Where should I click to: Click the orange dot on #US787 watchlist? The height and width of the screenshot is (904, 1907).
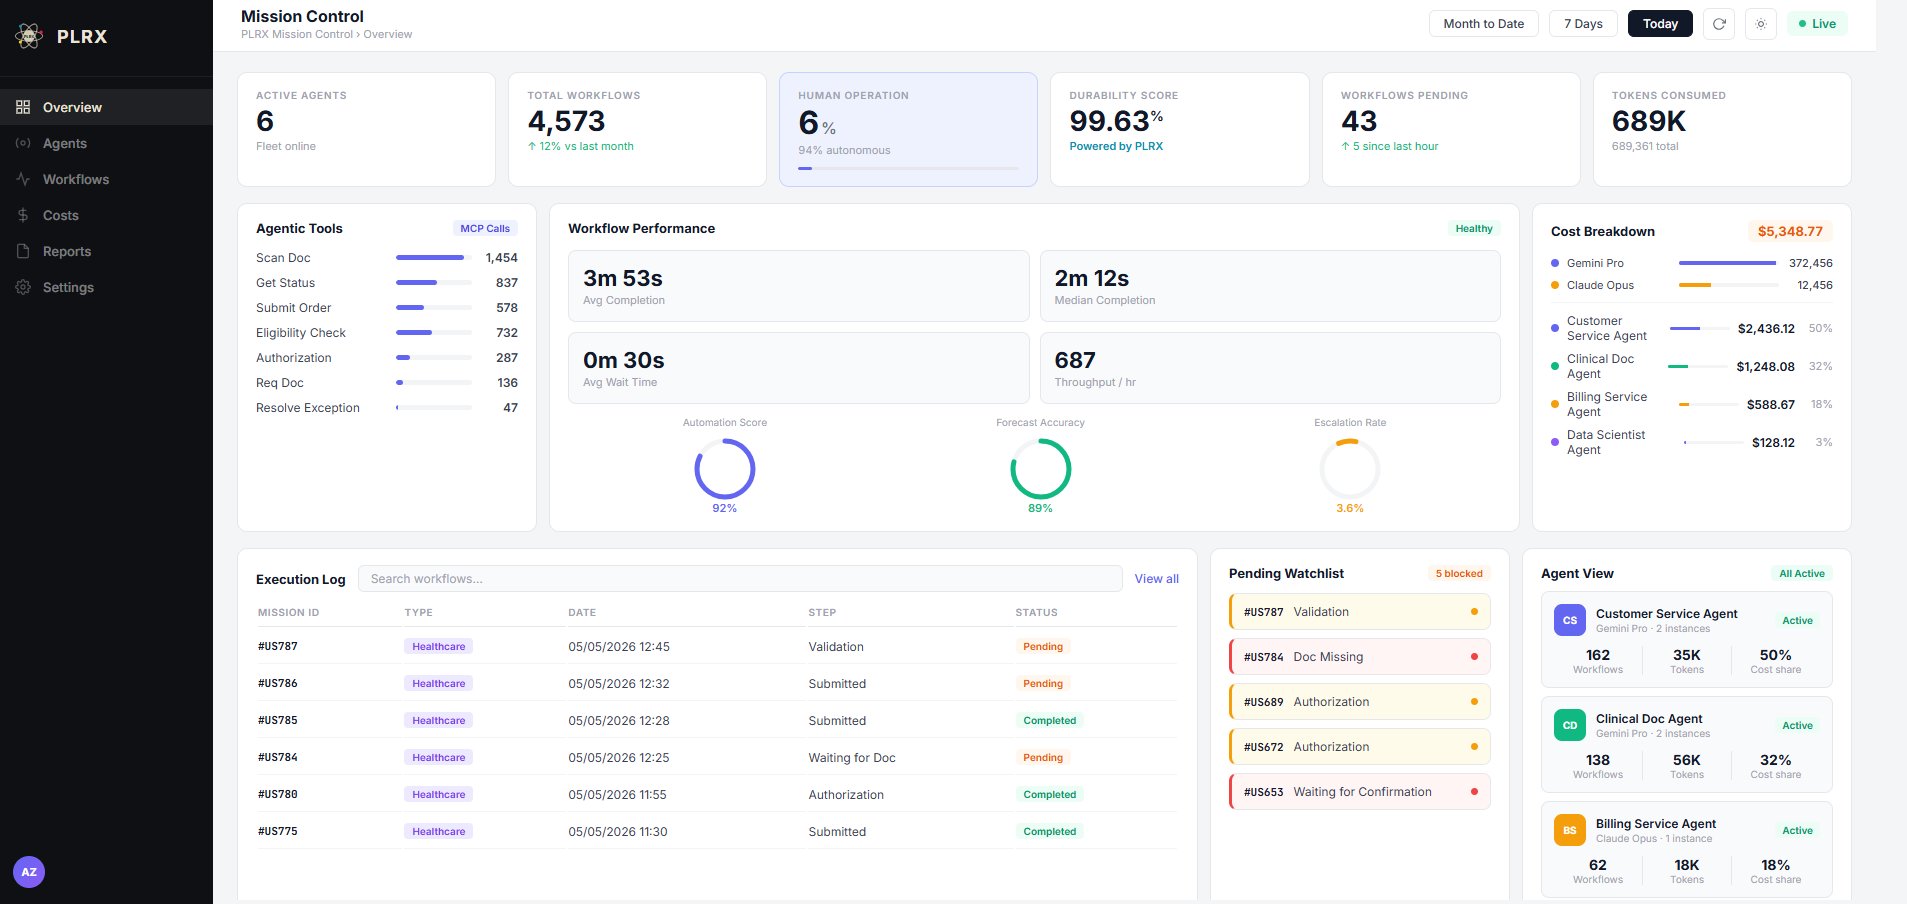pos(1474,612)
